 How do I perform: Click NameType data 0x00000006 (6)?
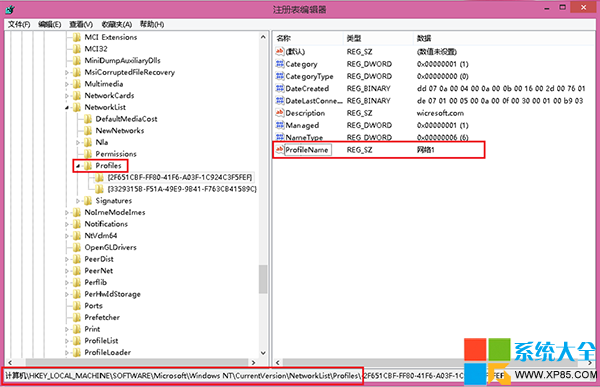442,137
